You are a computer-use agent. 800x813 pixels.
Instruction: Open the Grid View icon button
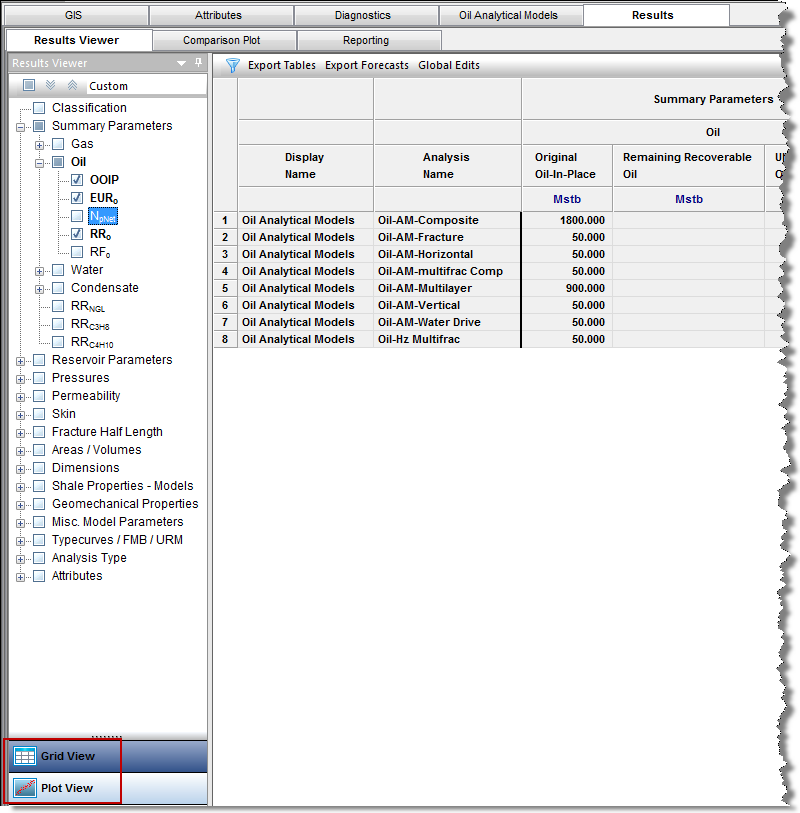coord(25,756)
